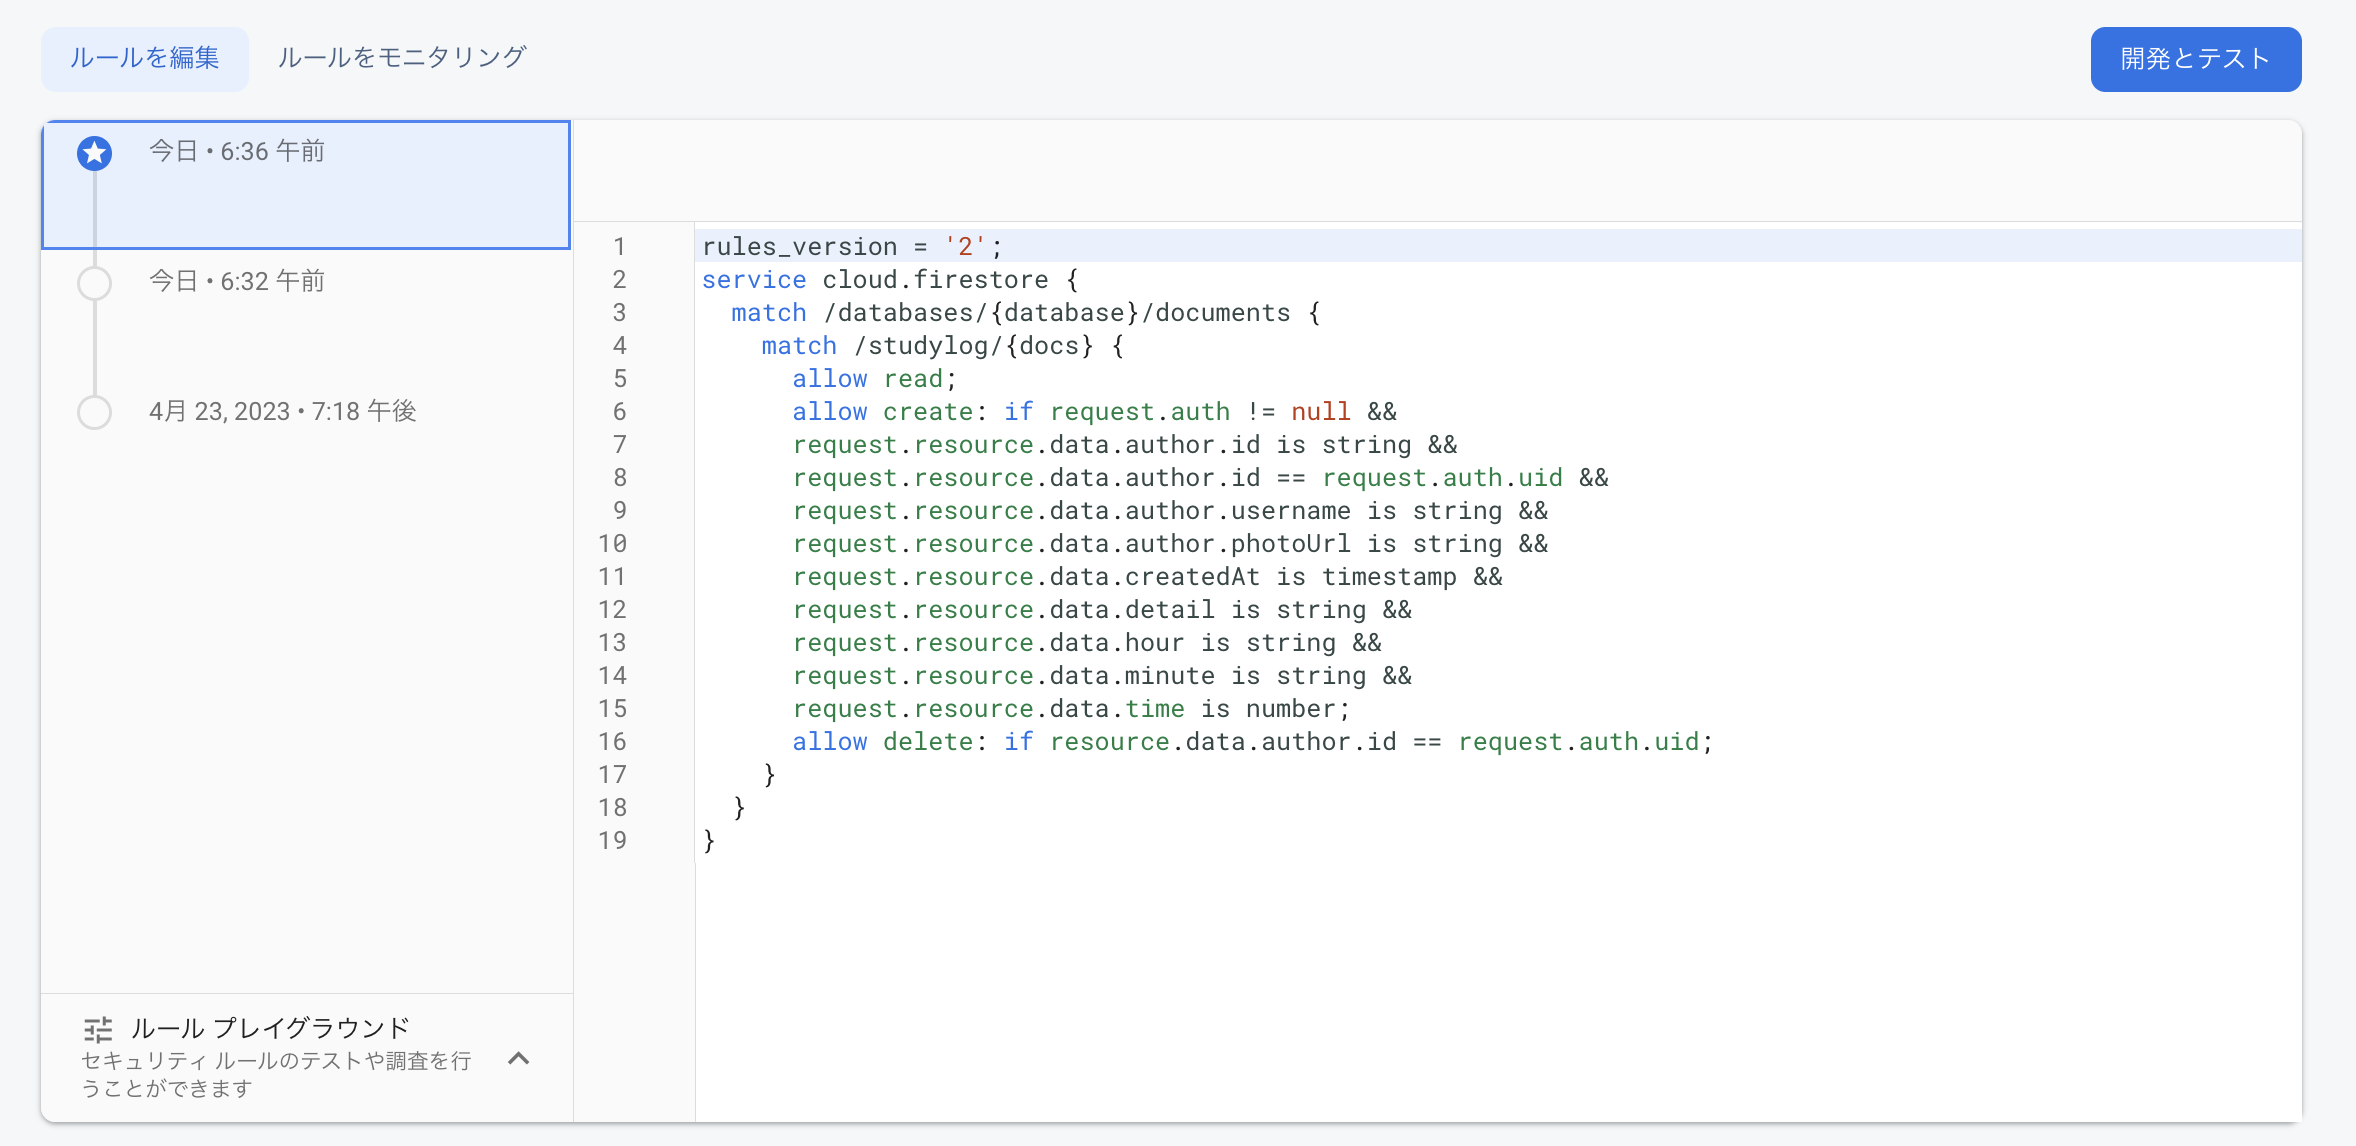
Task: Select the 4月 23, 2023 version circle marker
Action: tap(95, 412)
